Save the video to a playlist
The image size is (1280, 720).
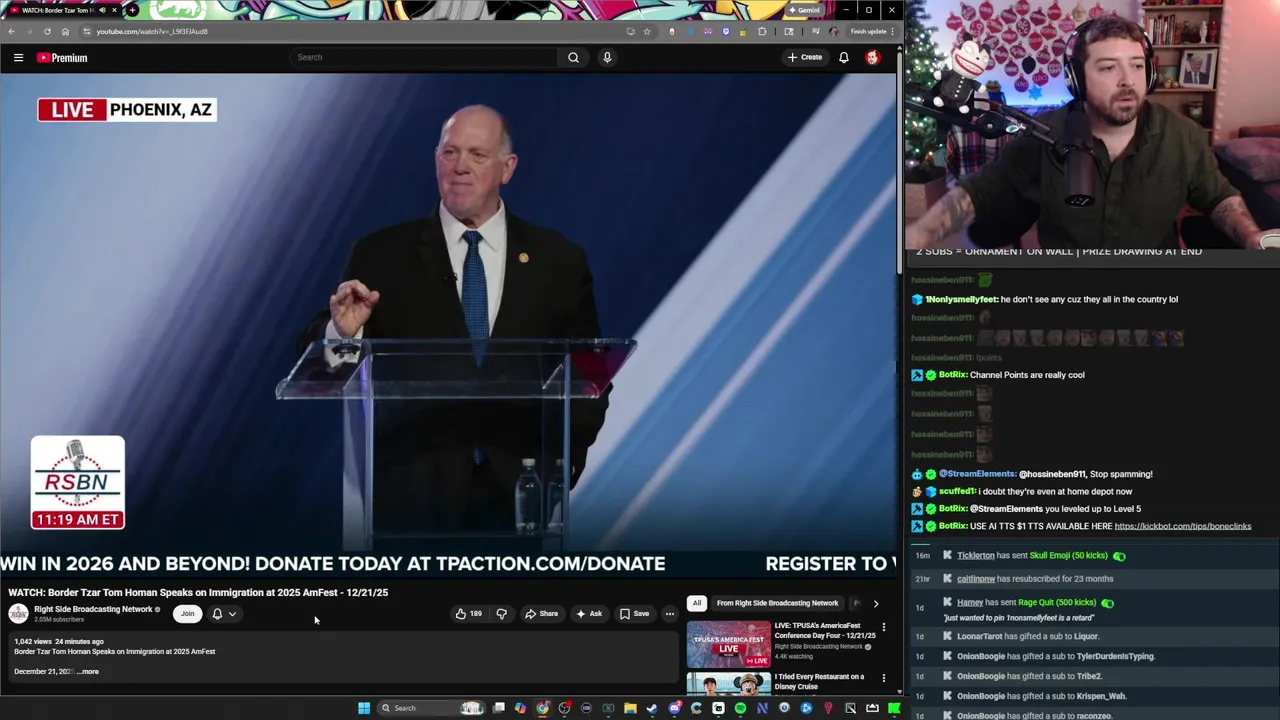634,614
